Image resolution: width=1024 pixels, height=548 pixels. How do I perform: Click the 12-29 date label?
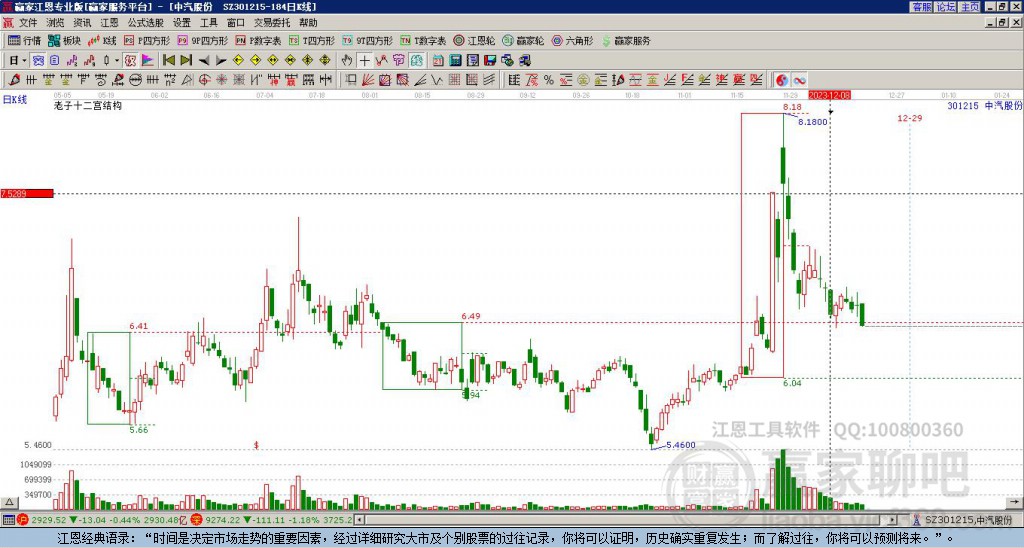(x=910, y=118)
